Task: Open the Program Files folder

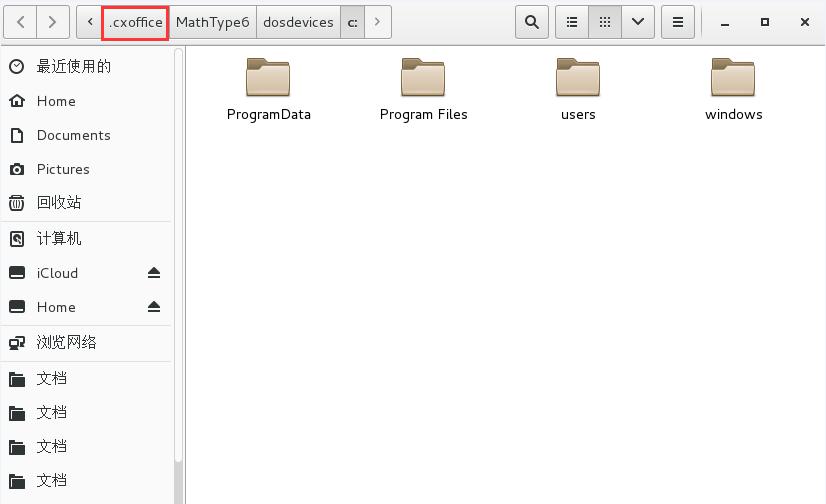Action: tap(423, 89)
